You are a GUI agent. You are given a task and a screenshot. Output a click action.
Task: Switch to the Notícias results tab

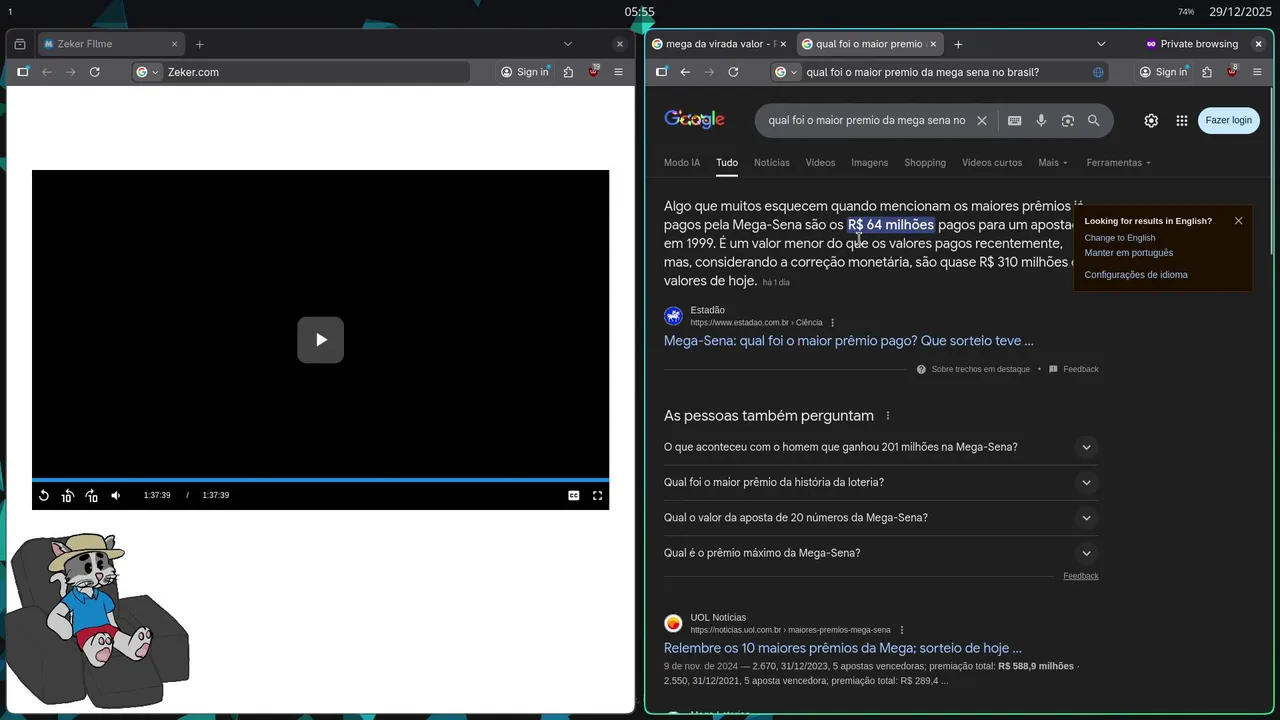tap(772, 162)
